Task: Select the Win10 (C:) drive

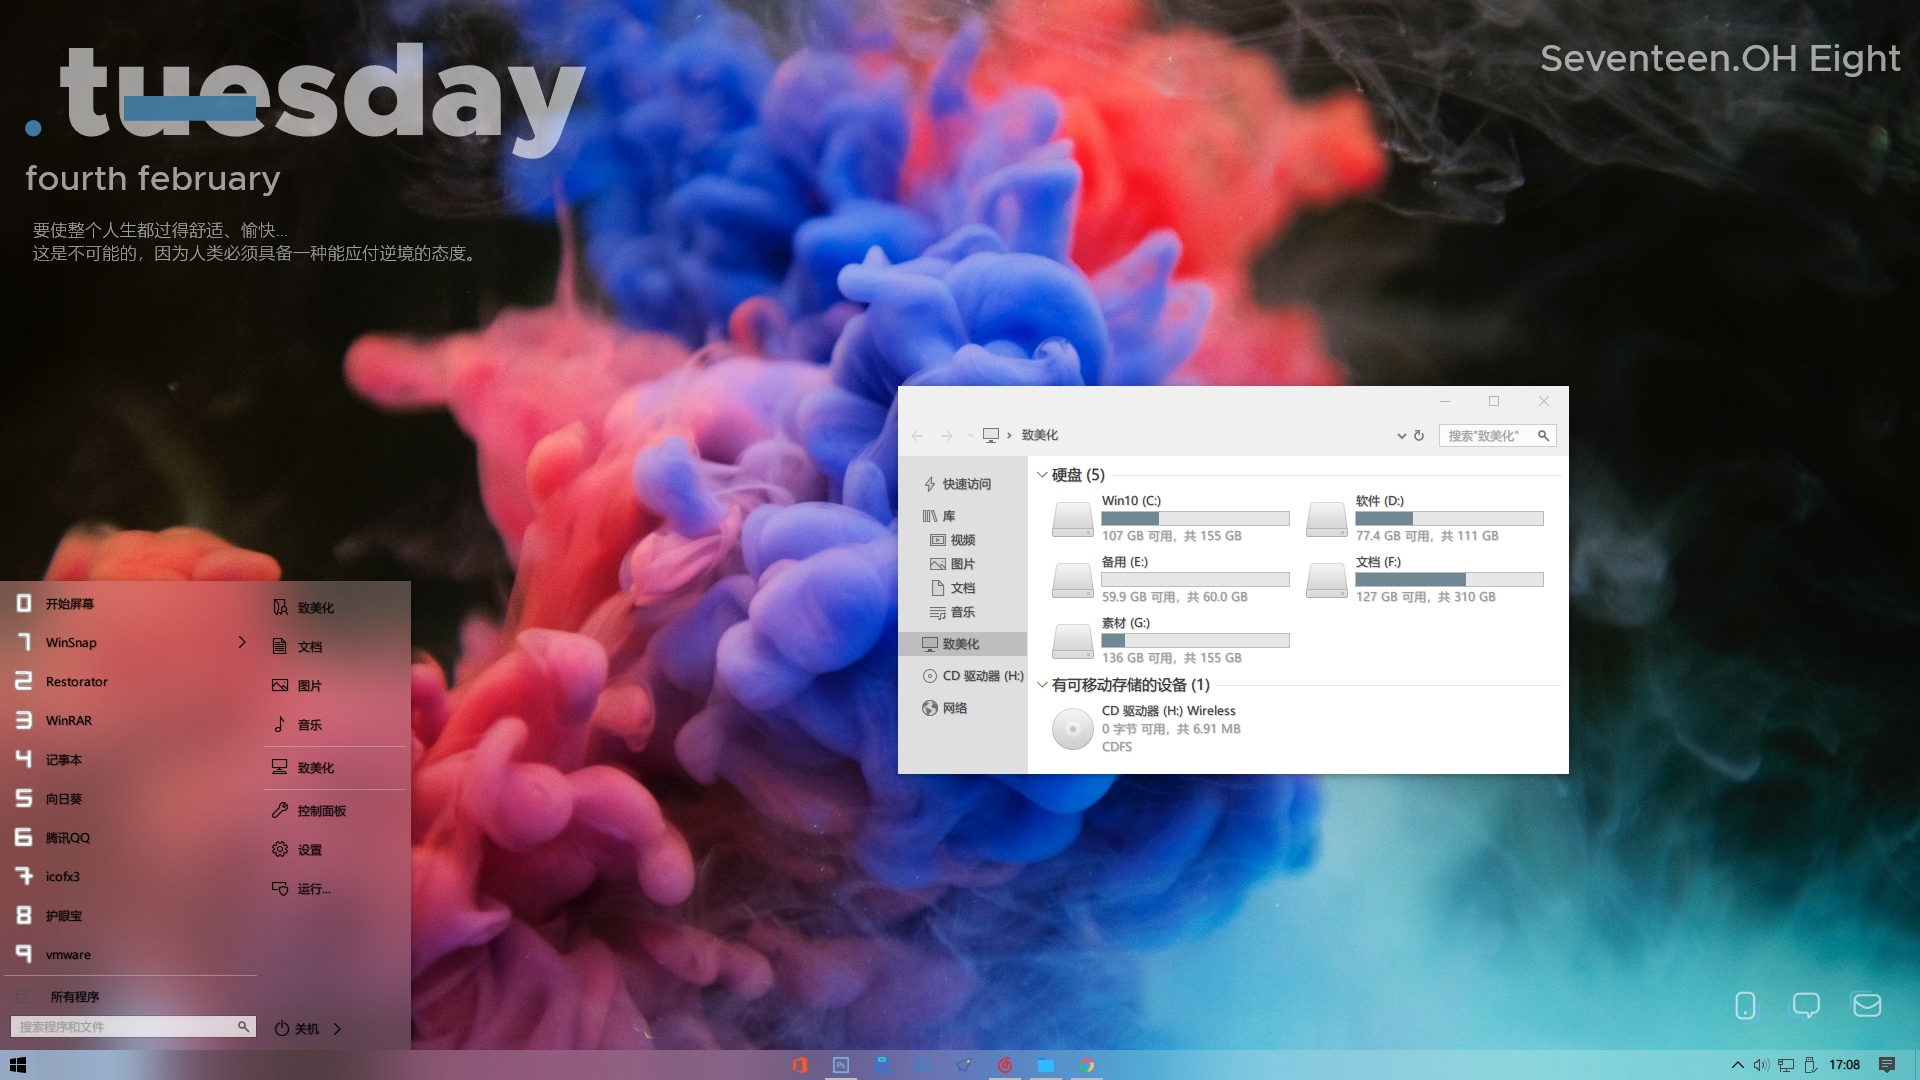Action: click(1170, 519)
